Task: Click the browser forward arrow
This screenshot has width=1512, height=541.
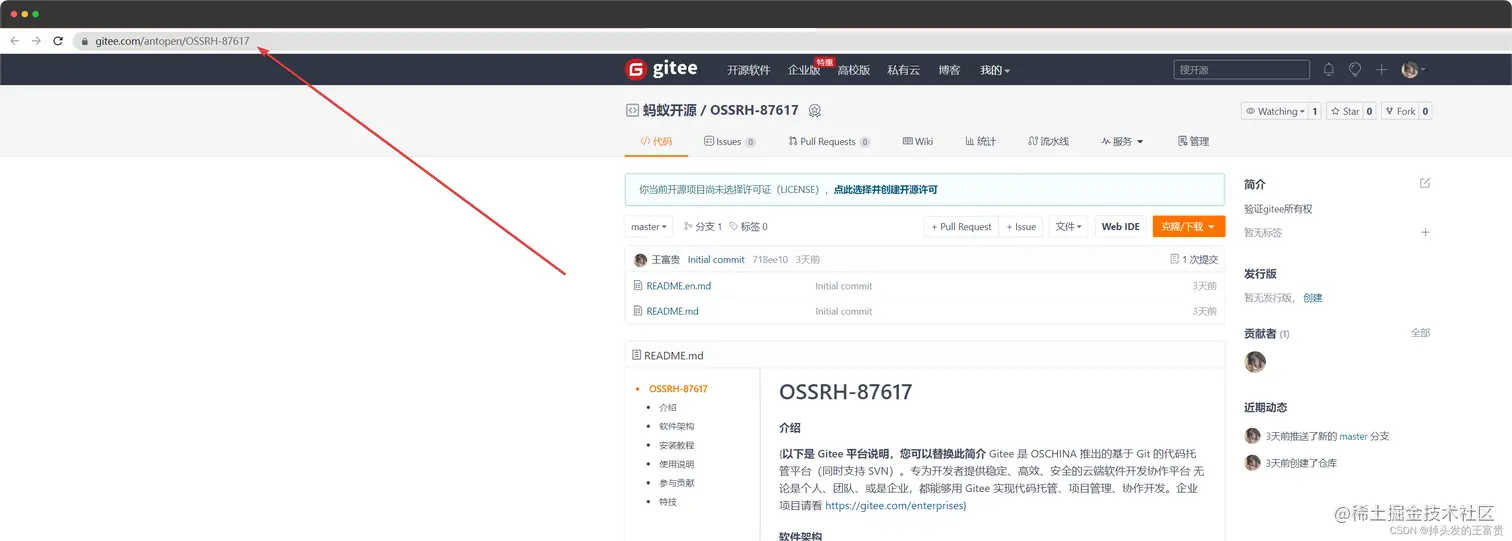Action: pos(36,41)
